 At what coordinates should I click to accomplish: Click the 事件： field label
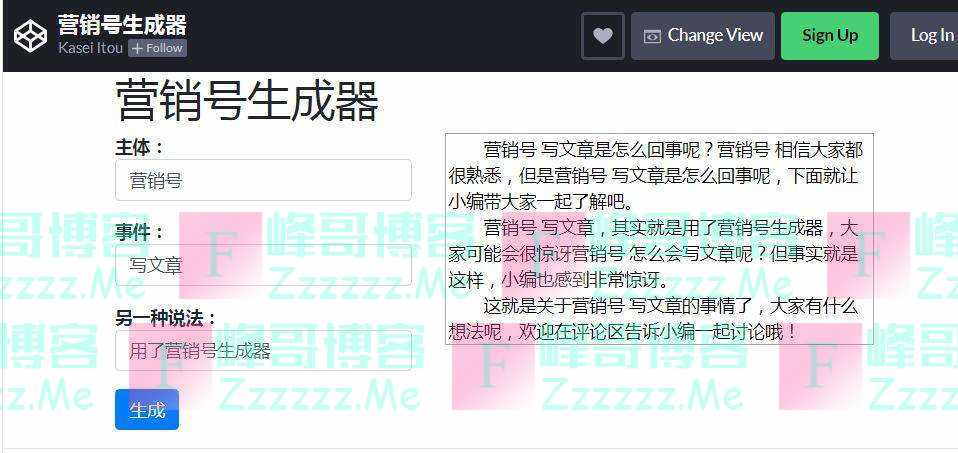tap(140, 233)
